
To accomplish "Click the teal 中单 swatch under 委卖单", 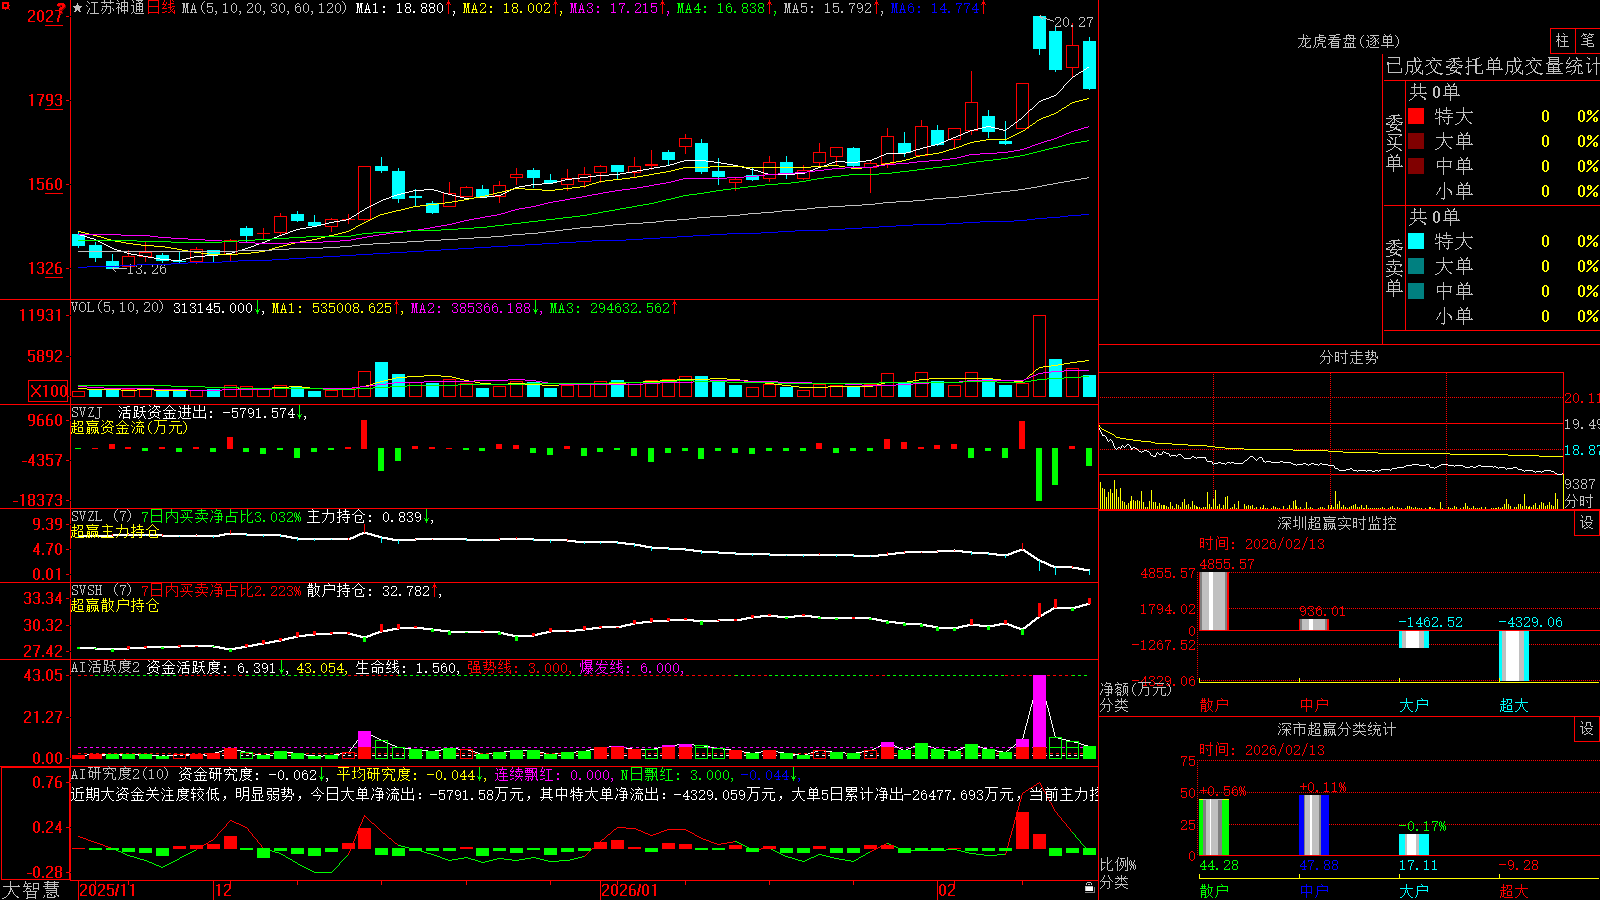I will [x=1416, y=291].
